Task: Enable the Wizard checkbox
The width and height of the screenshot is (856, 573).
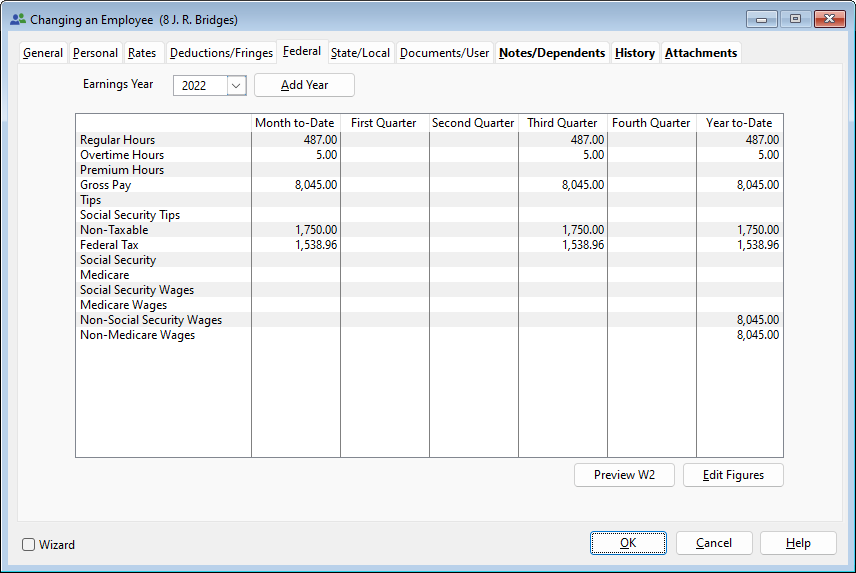Action: [29, 545]
